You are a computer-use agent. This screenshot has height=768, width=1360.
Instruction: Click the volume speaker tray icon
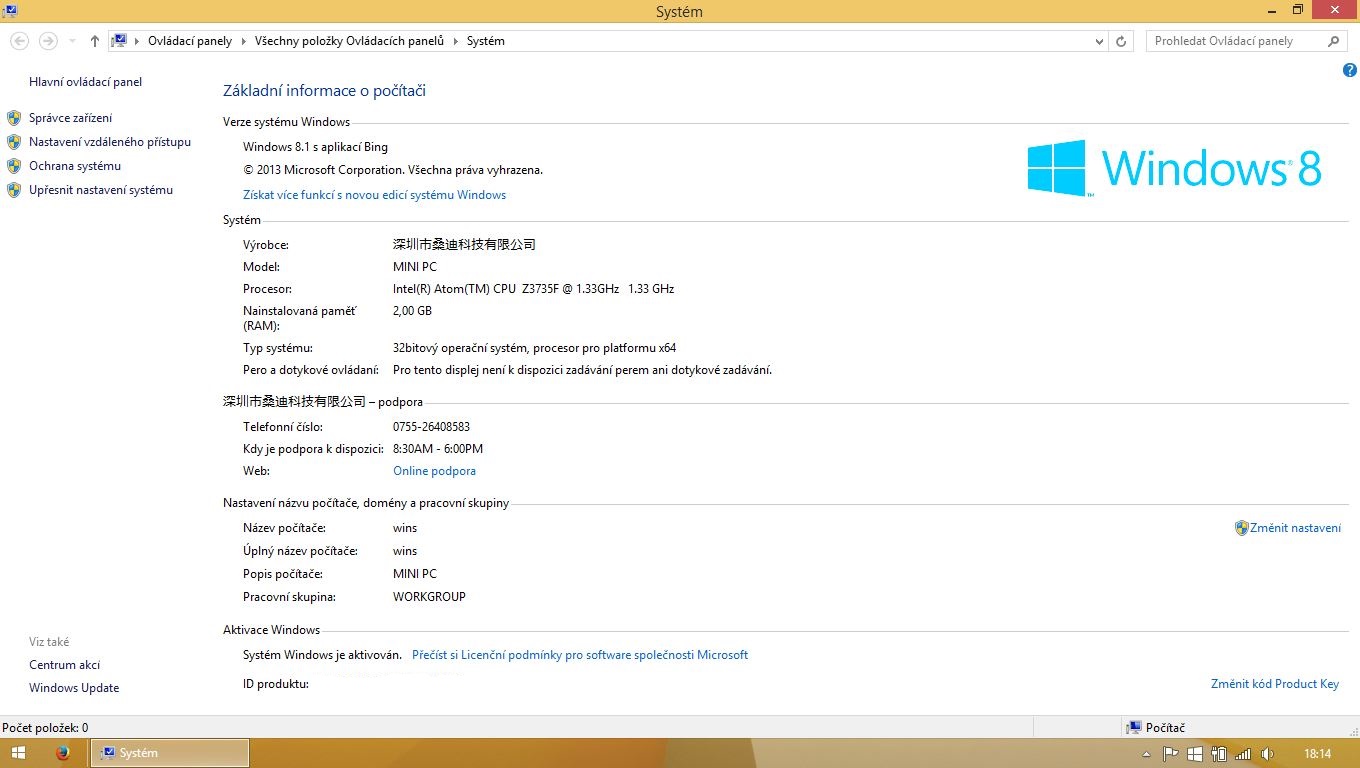coord(1267,754)
